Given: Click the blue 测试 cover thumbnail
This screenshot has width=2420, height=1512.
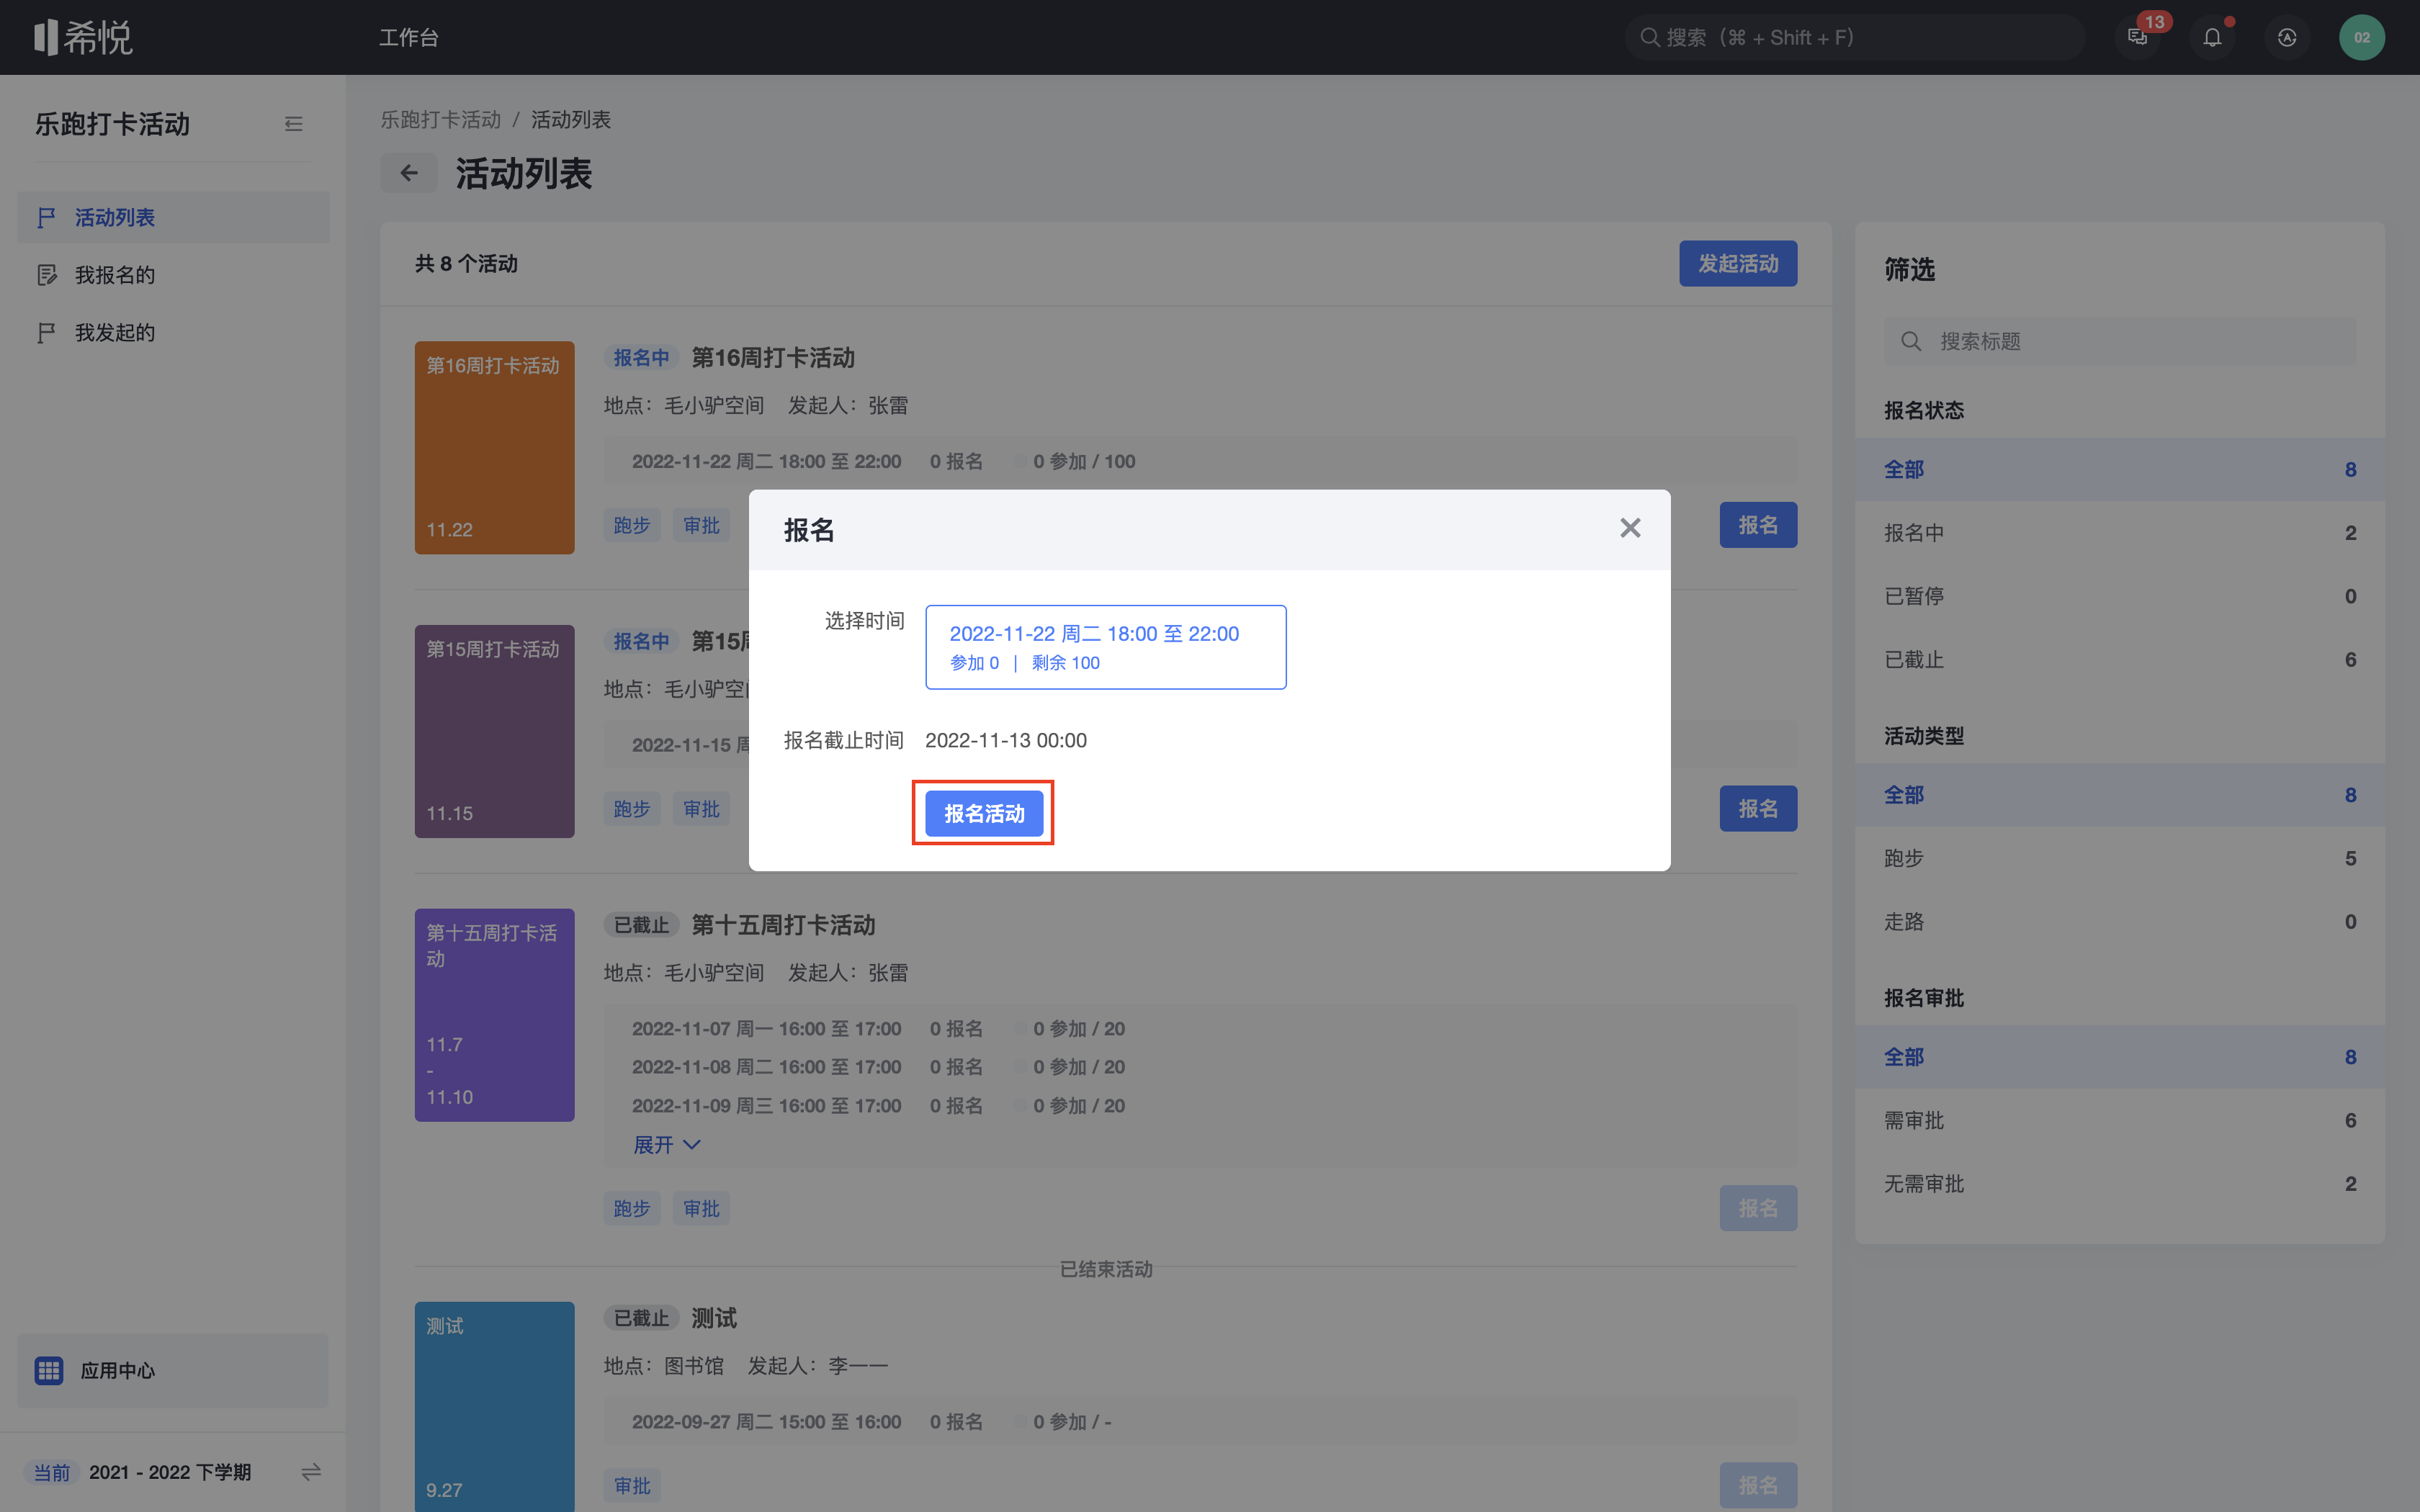Looking at the screenshot, I should (495, 1406).
